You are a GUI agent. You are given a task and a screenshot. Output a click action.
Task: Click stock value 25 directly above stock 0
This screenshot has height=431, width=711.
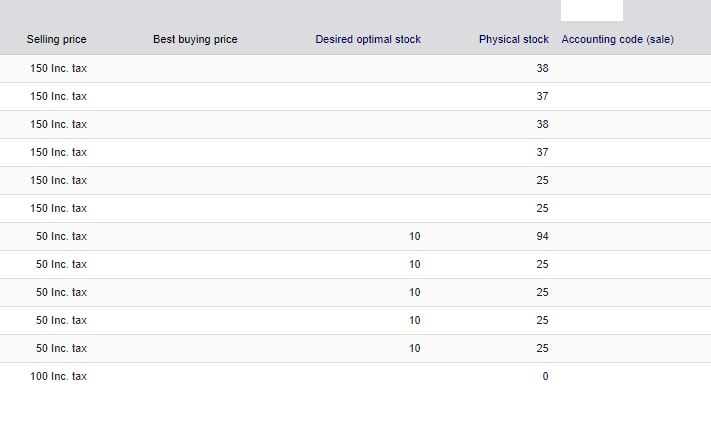coord(542,348)
